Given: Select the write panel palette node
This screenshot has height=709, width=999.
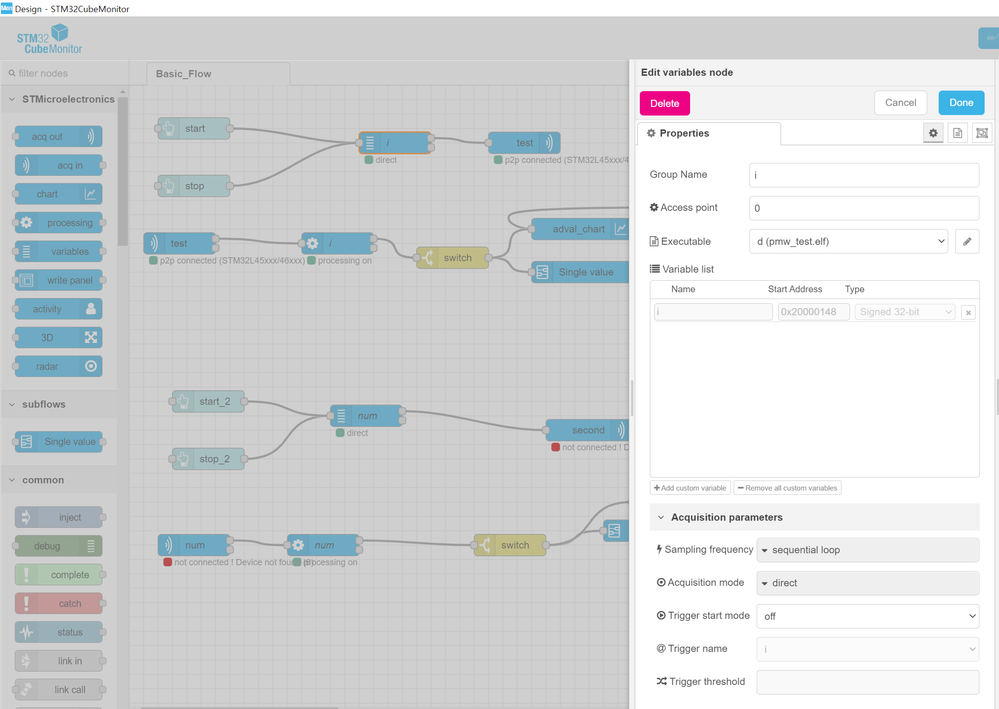Looking at the screenshot, I should (x=58, y=280).
